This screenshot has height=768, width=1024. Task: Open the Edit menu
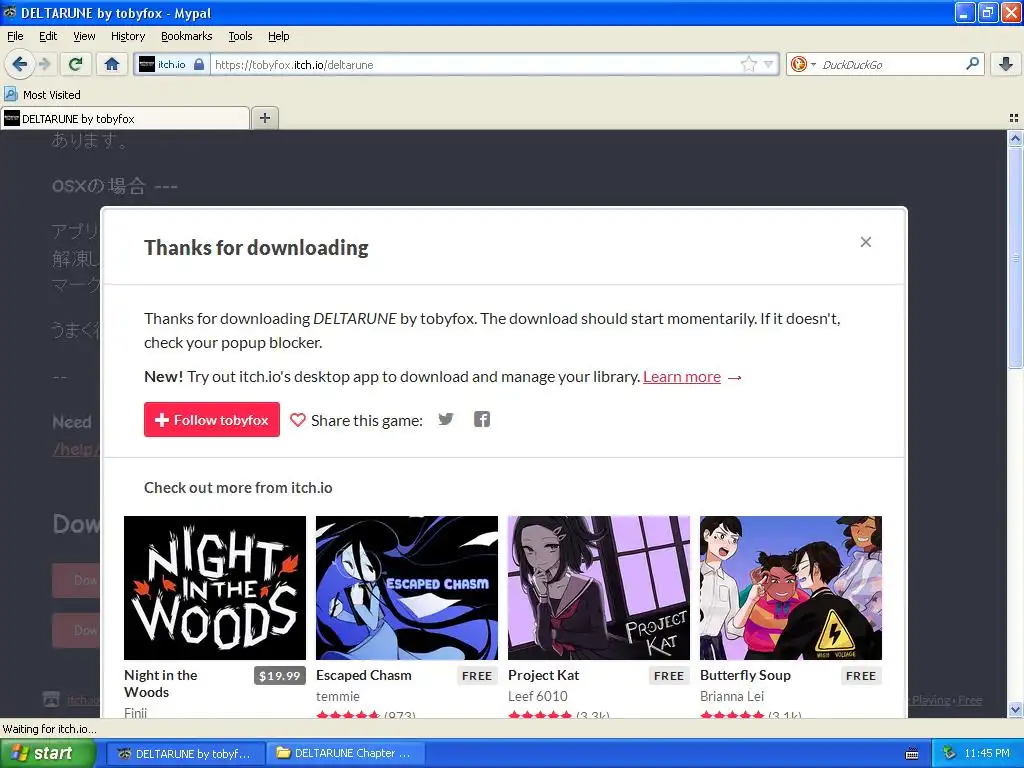(48, 37)
